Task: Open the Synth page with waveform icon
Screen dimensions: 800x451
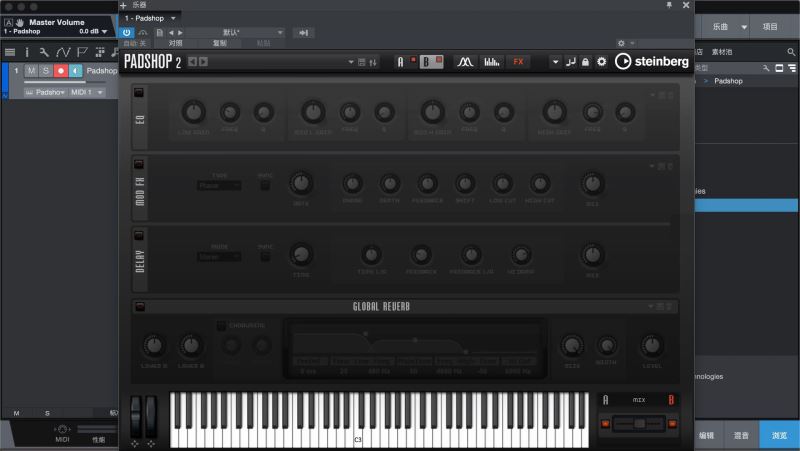Action: pyautogui.click(x=464, y=62)
